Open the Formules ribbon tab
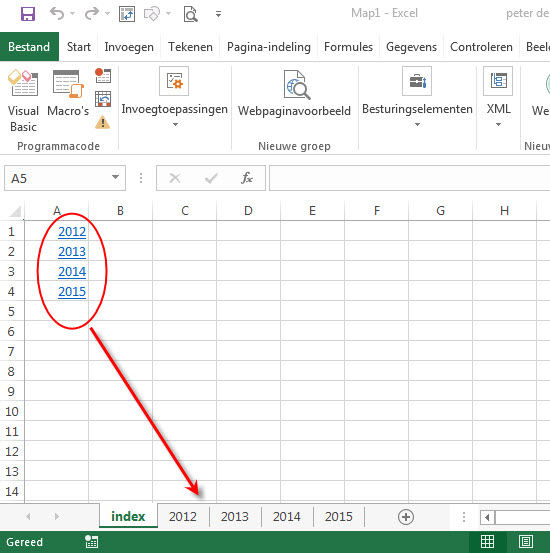The height and width of the screenshot is (553, 550). [x=348, y=47]
